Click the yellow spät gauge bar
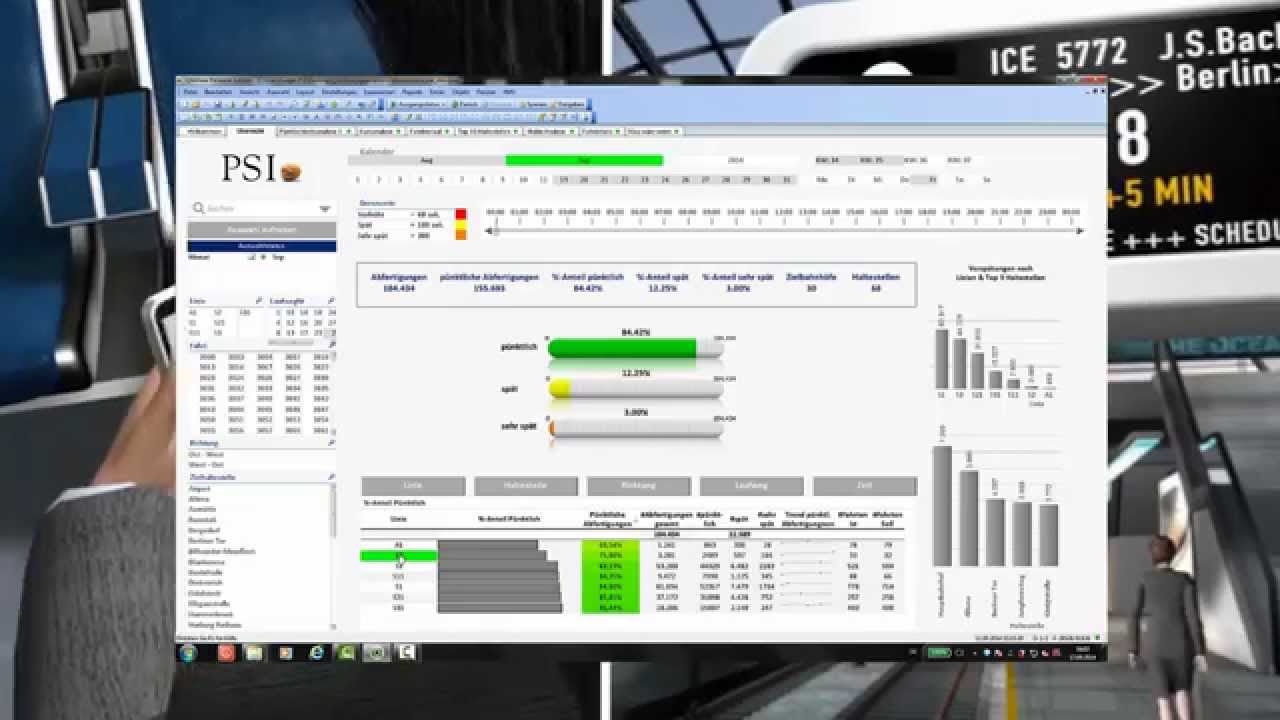The height and width of the screenshot is (720, 1280). tap(559, 388)
